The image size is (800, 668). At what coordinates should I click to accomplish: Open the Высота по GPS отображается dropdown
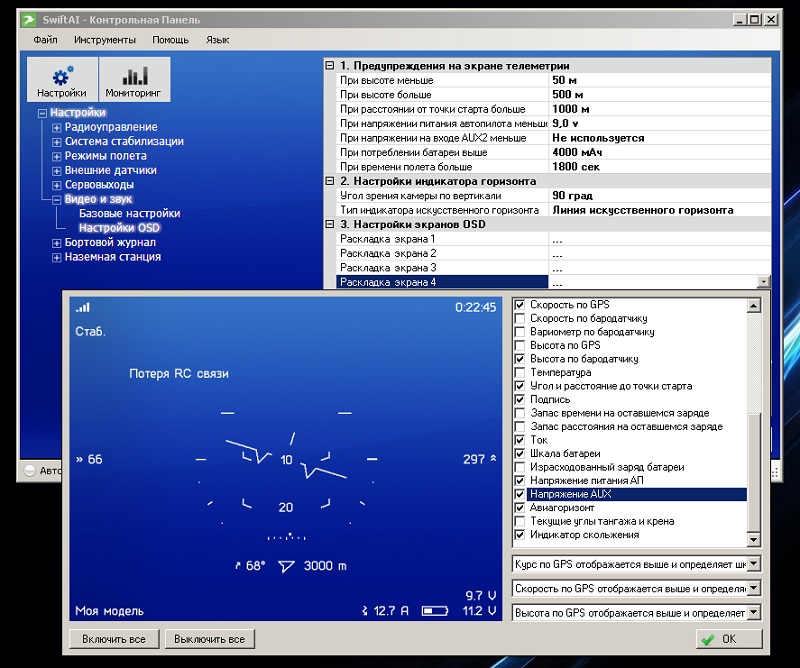pos(754,613)
